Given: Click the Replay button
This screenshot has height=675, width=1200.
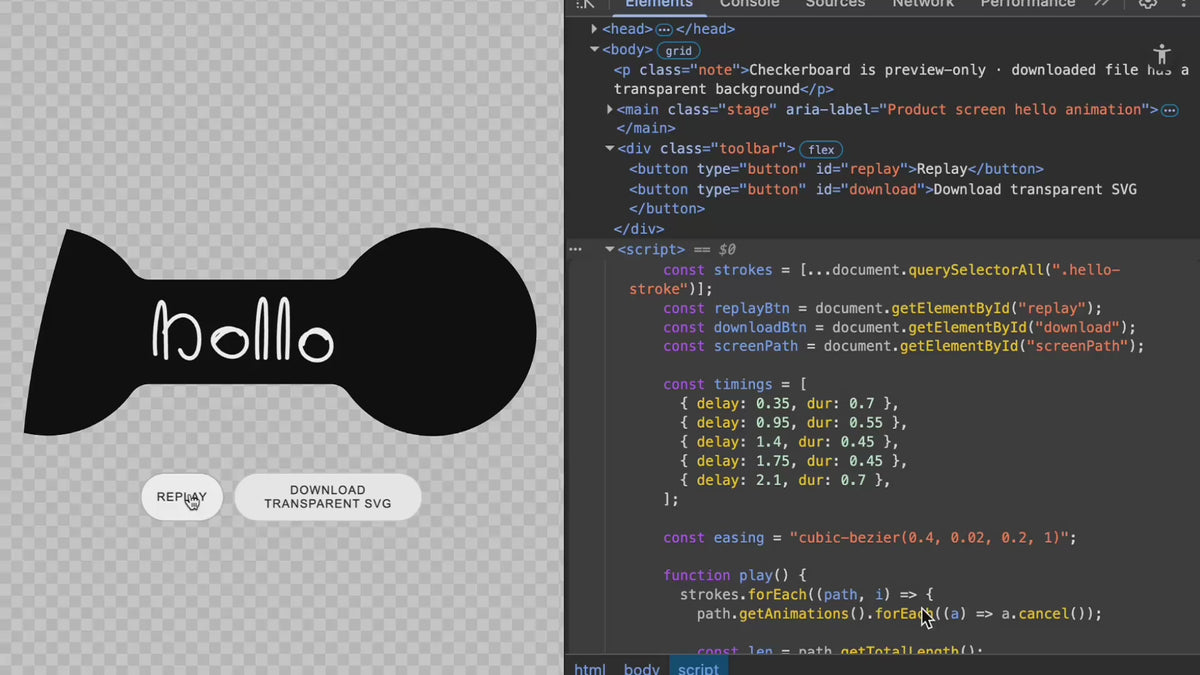Looking at the screenshot, I should pyautogui.click(x=182, y=497).
